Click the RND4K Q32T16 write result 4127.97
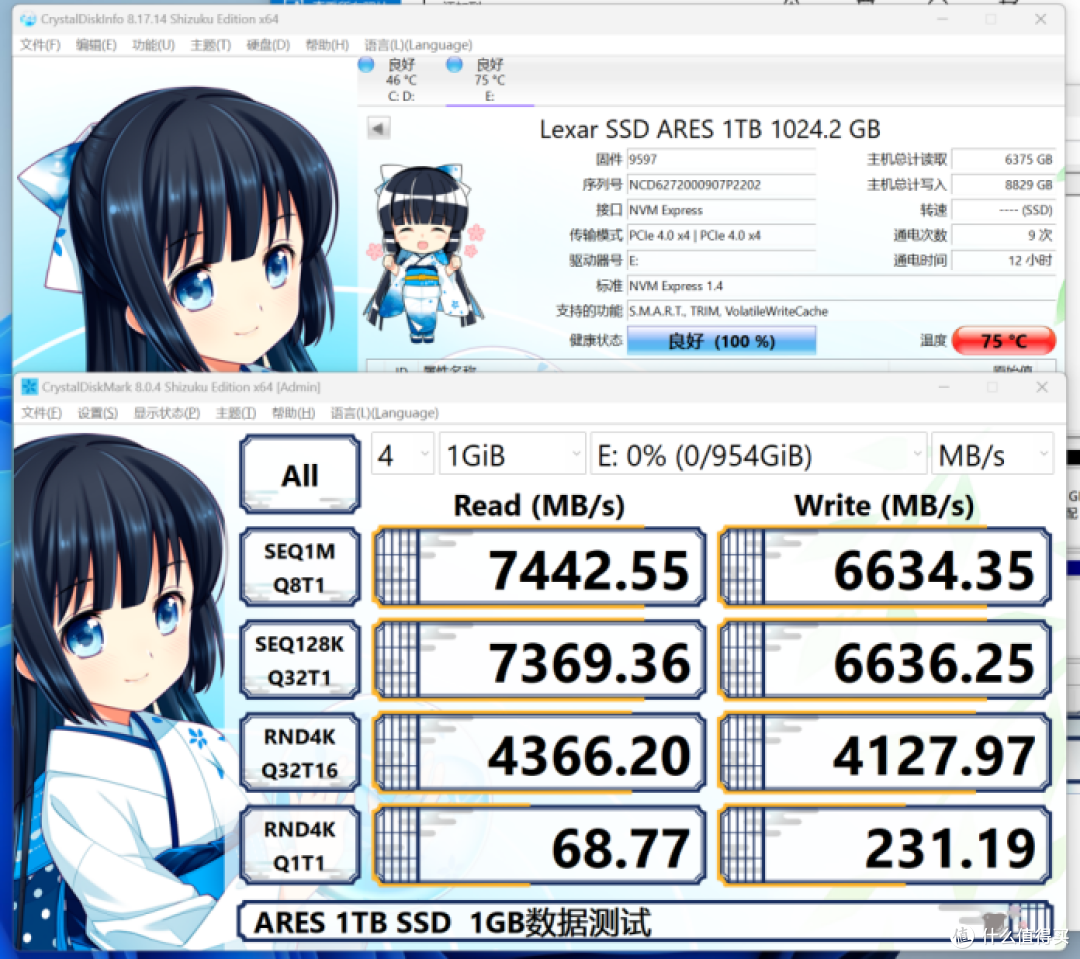The image size is (1080, 959). (x=885, y=753)
